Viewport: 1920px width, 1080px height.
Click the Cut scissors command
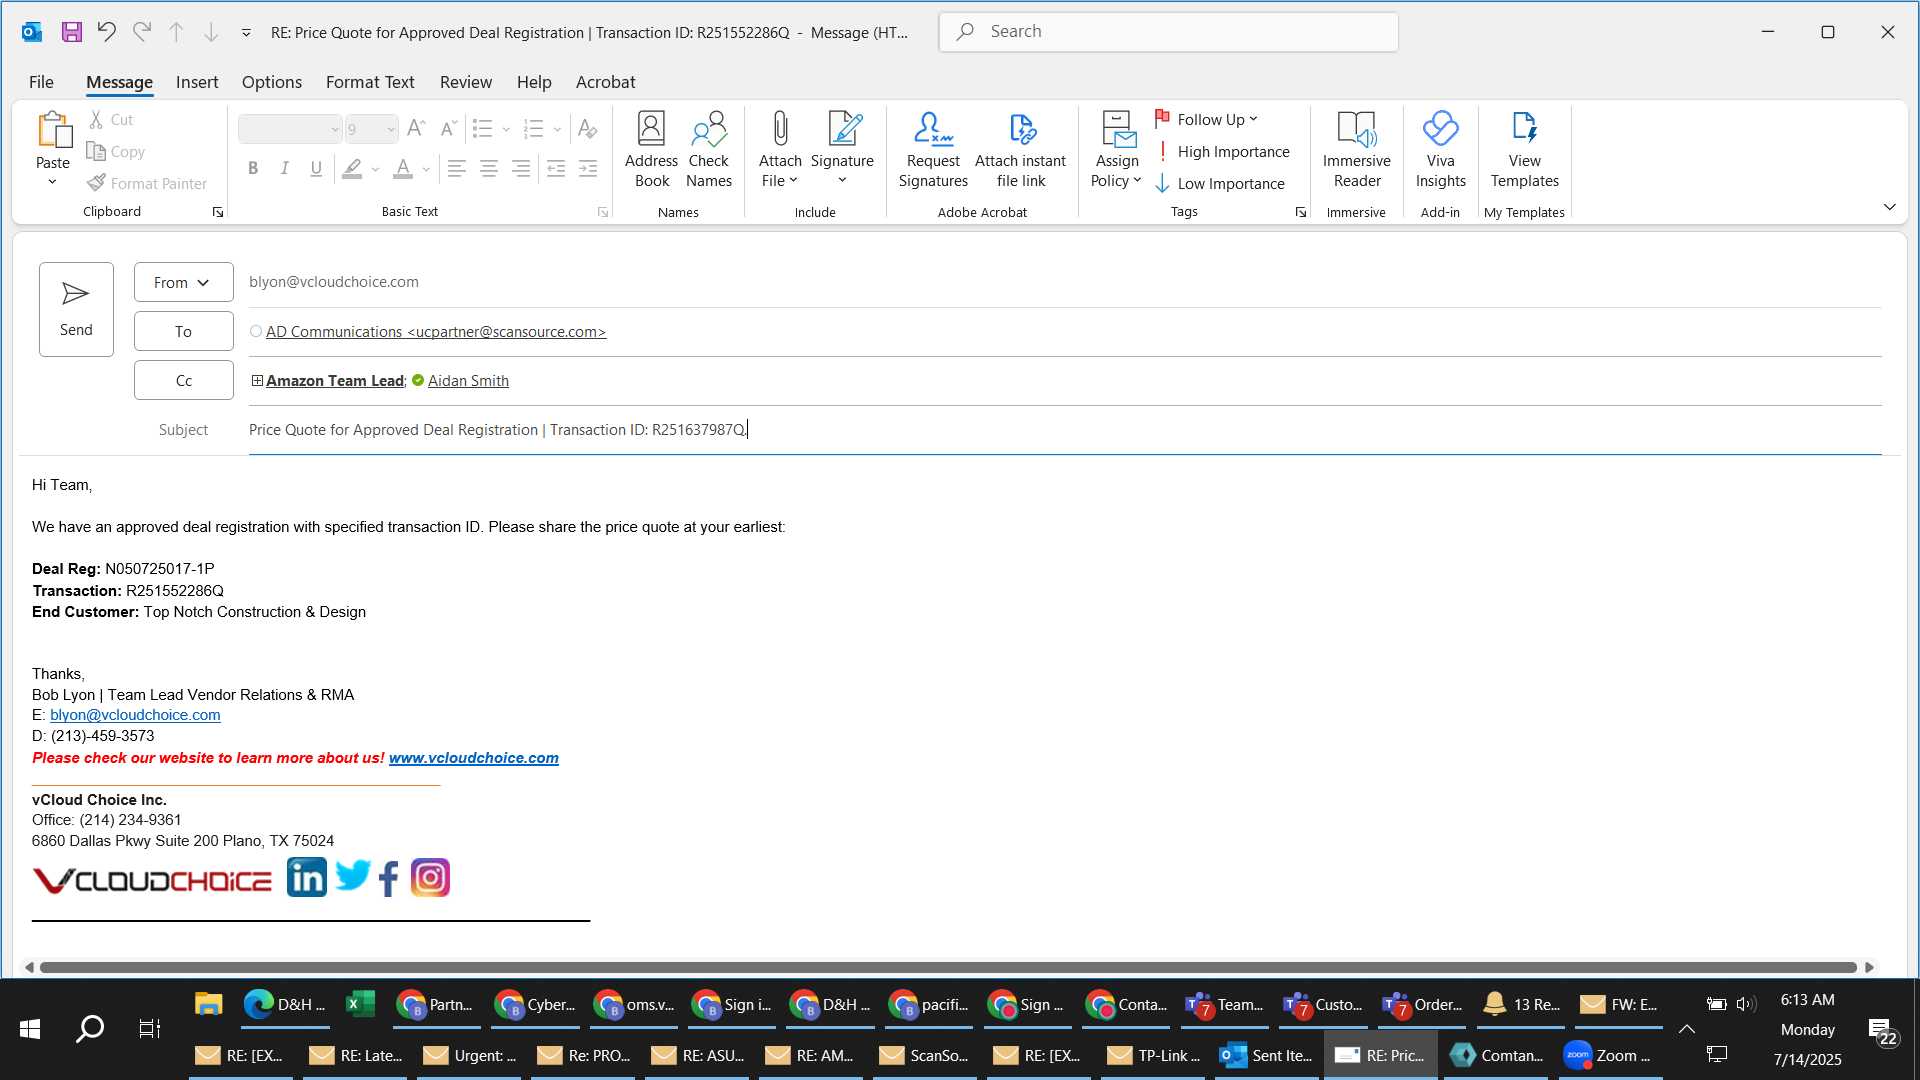(x=110, y=119)
